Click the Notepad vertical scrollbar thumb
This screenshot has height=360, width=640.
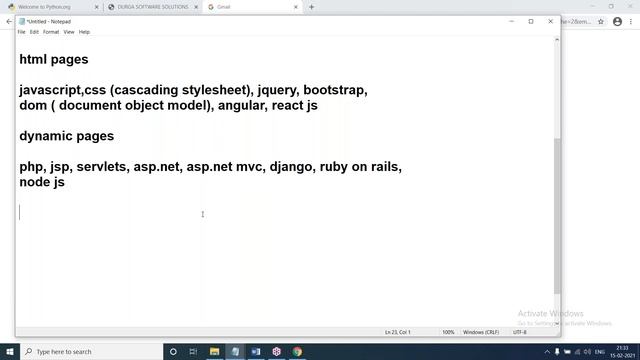click(x=557, y=216)
